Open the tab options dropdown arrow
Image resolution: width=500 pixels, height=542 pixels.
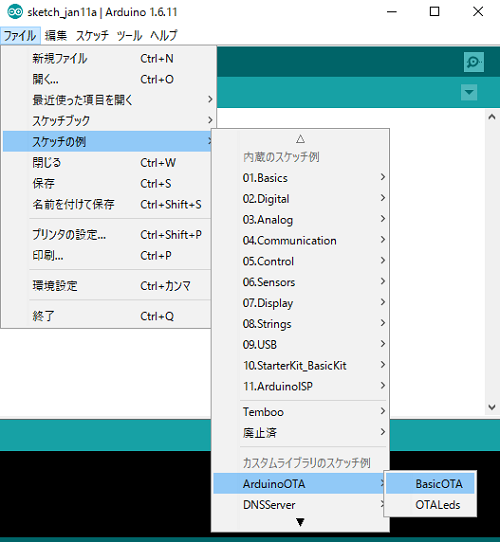[469, 92]
